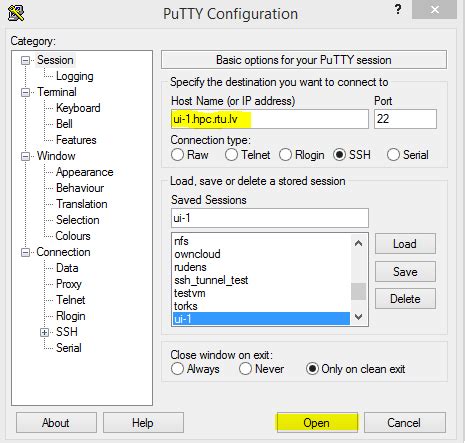This screenshot has width=465, height=443.
Task: Open the Telnet category in the tree
Action: click(x=71, y=300)
